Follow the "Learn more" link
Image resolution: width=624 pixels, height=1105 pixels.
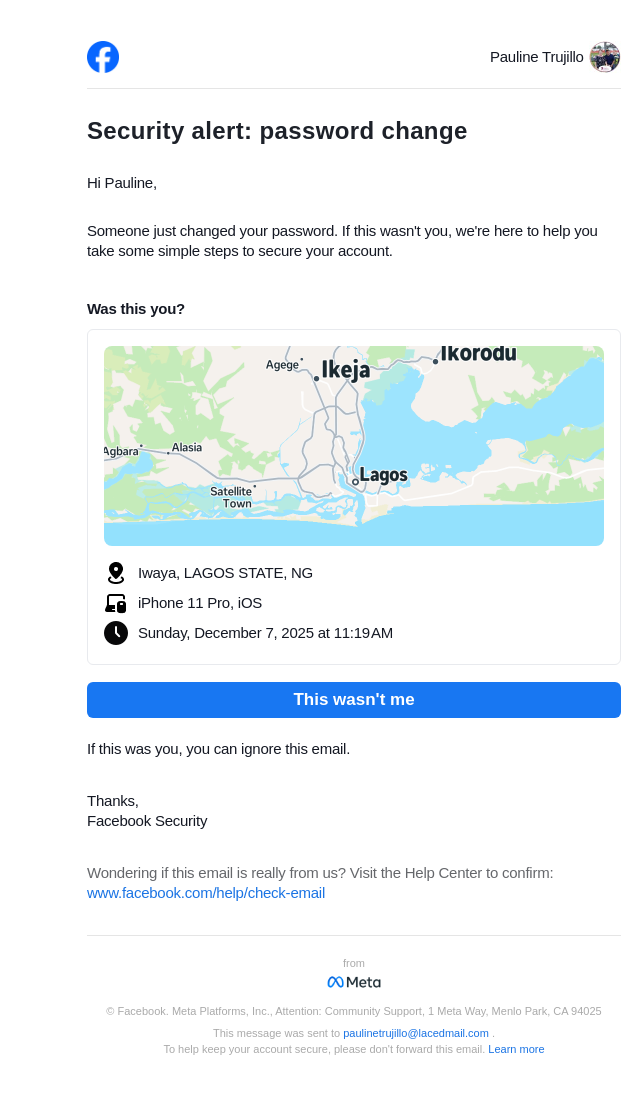[x=516, y=1049]
